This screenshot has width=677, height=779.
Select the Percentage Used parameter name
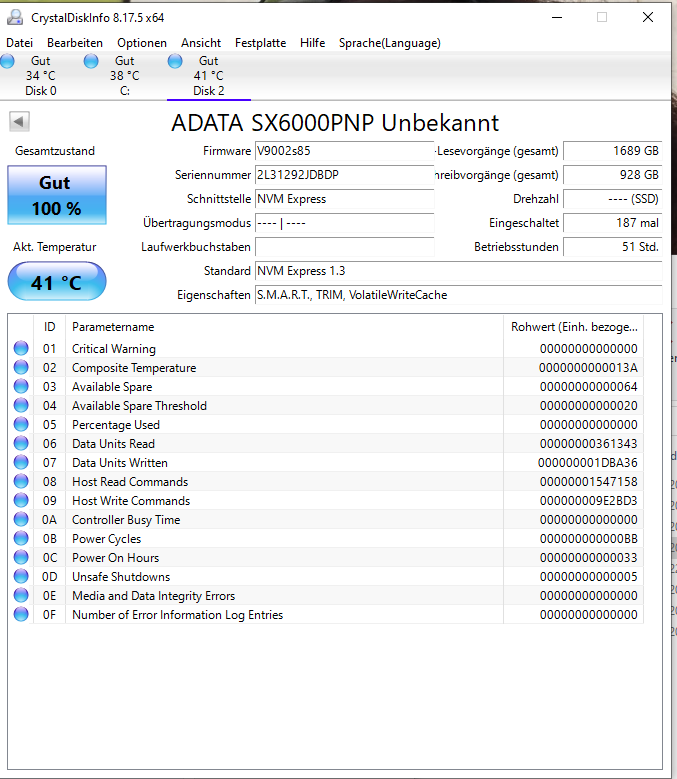click(116, 425)
